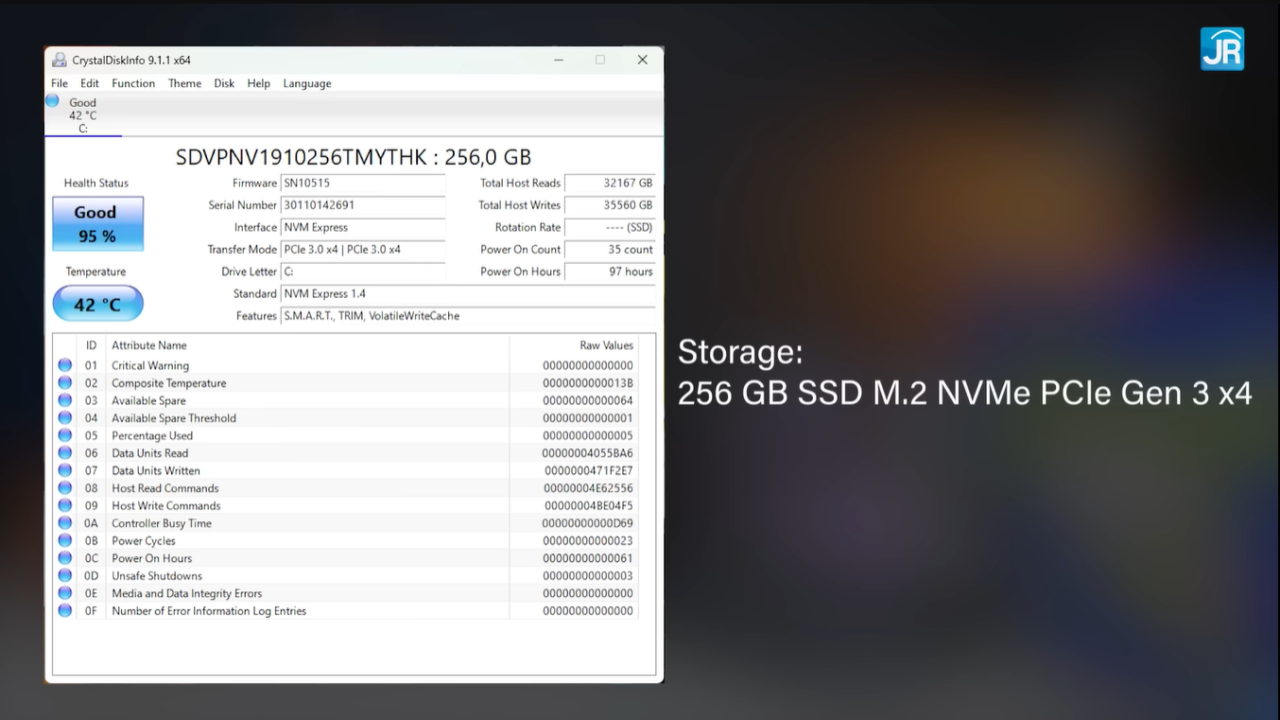This screenshot has height=720, width=1280.
Task: Click the 42 °C temperature button
Action: click(x=97, y=304)
